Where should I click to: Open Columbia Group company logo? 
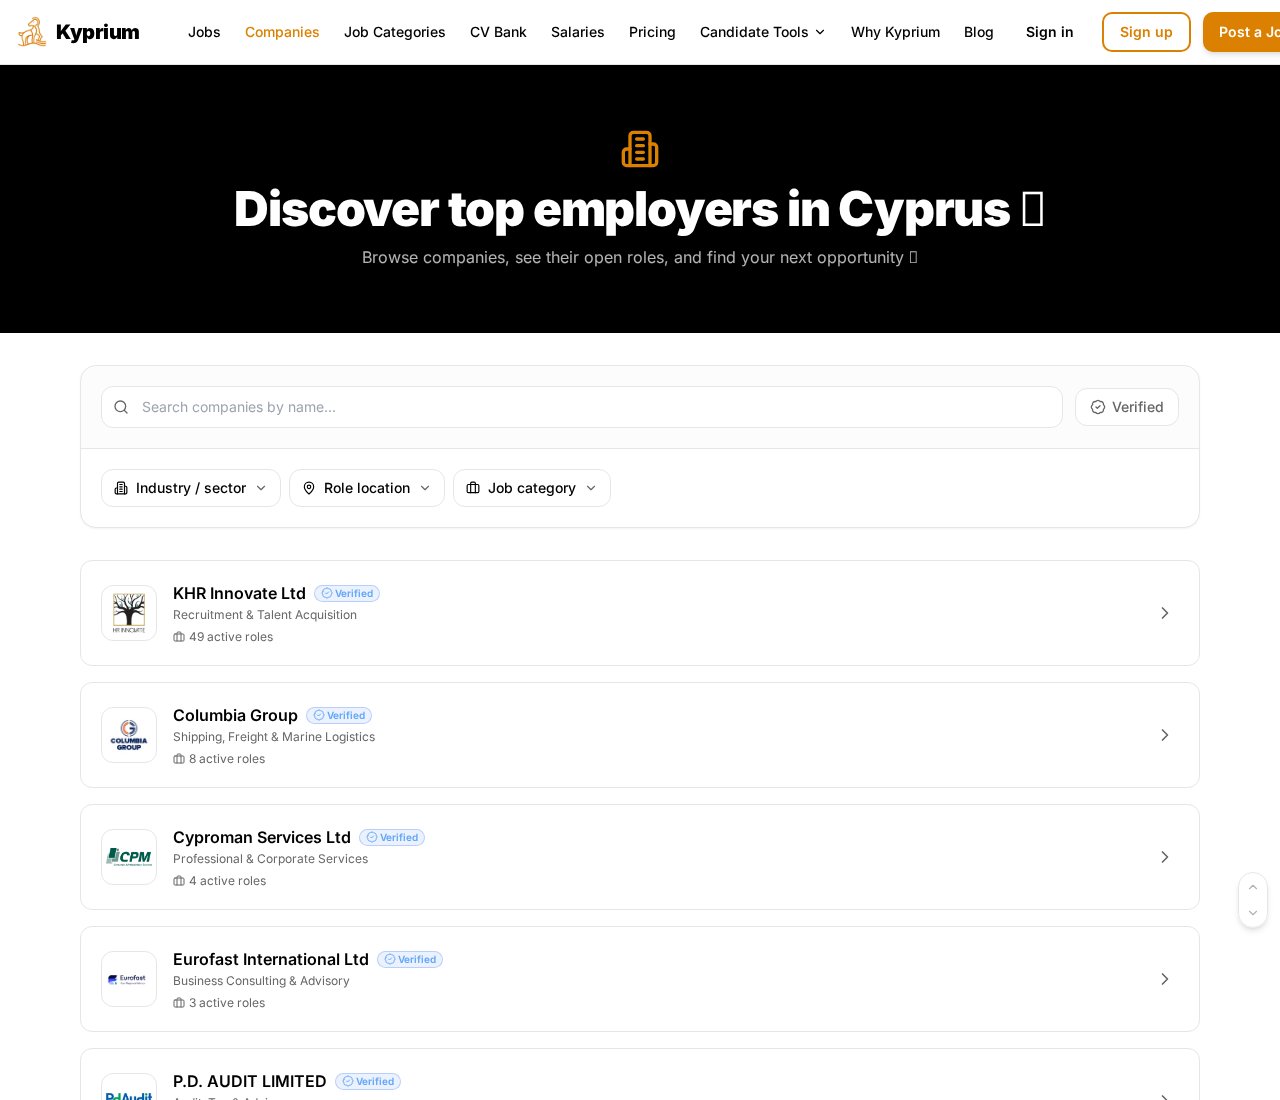(129, 735)
